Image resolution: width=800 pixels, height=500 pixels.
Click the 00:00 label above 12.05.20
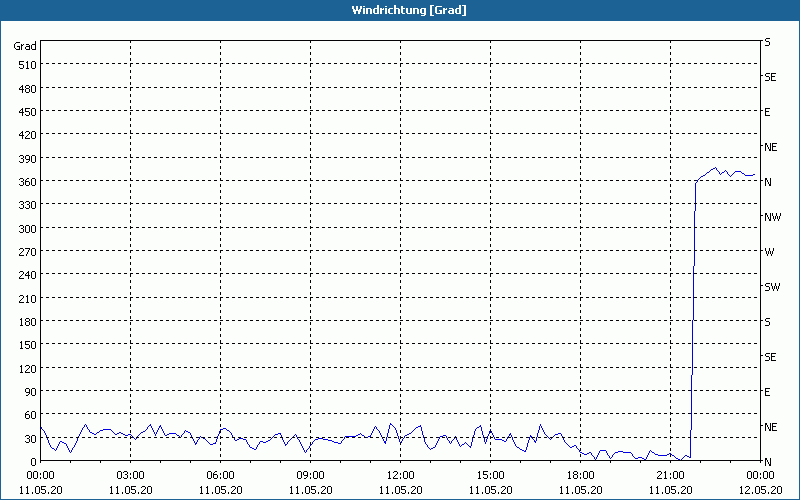[760, 476]
